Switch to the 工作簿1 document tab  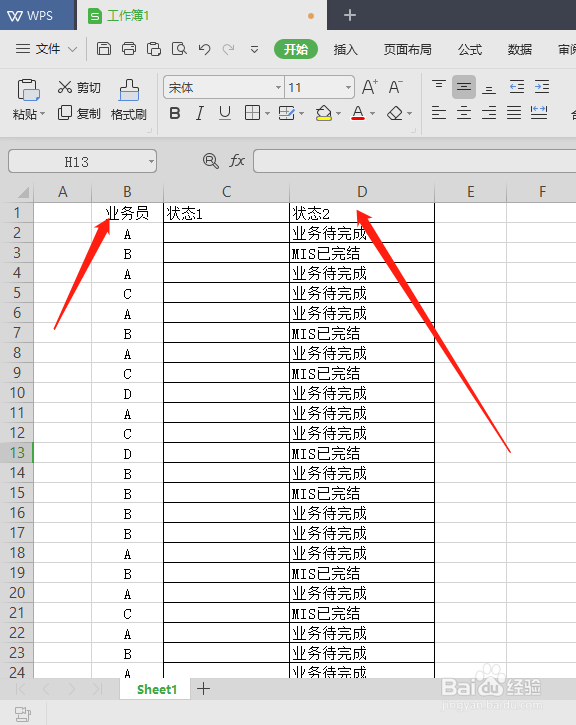(x=202, y=16)
